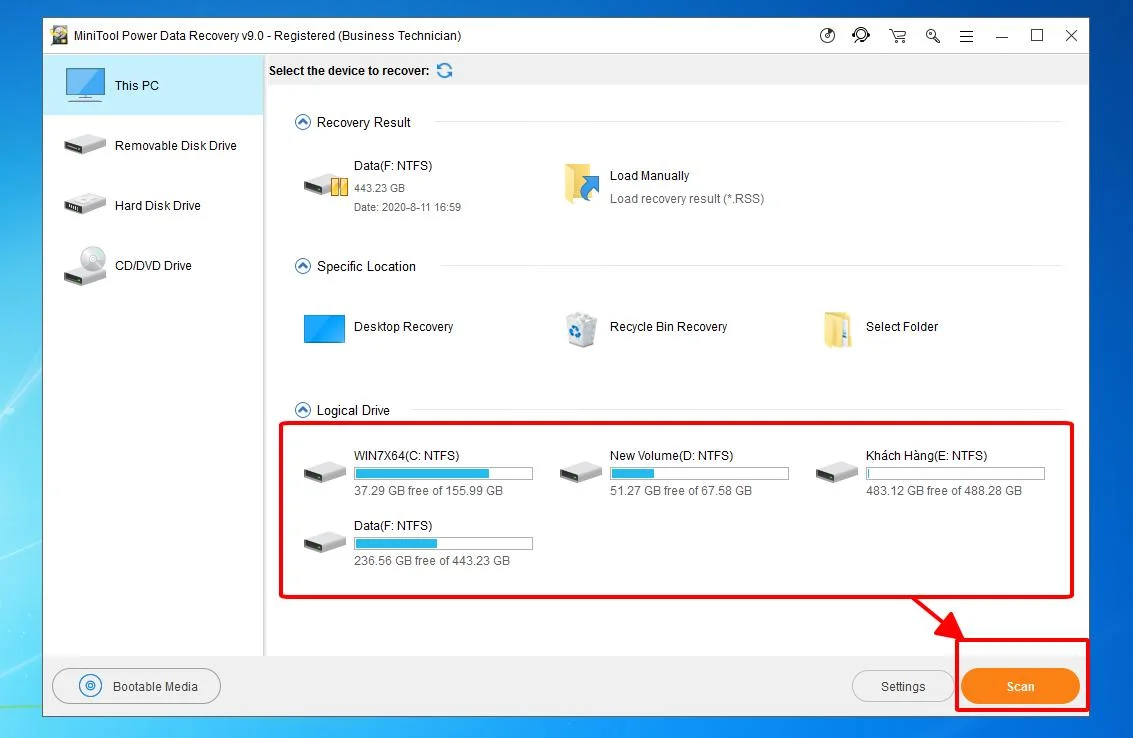1133x738 pixels.
Task: Select the Data(F: NTFS) logical drive icon
Action: click(324, 541)
